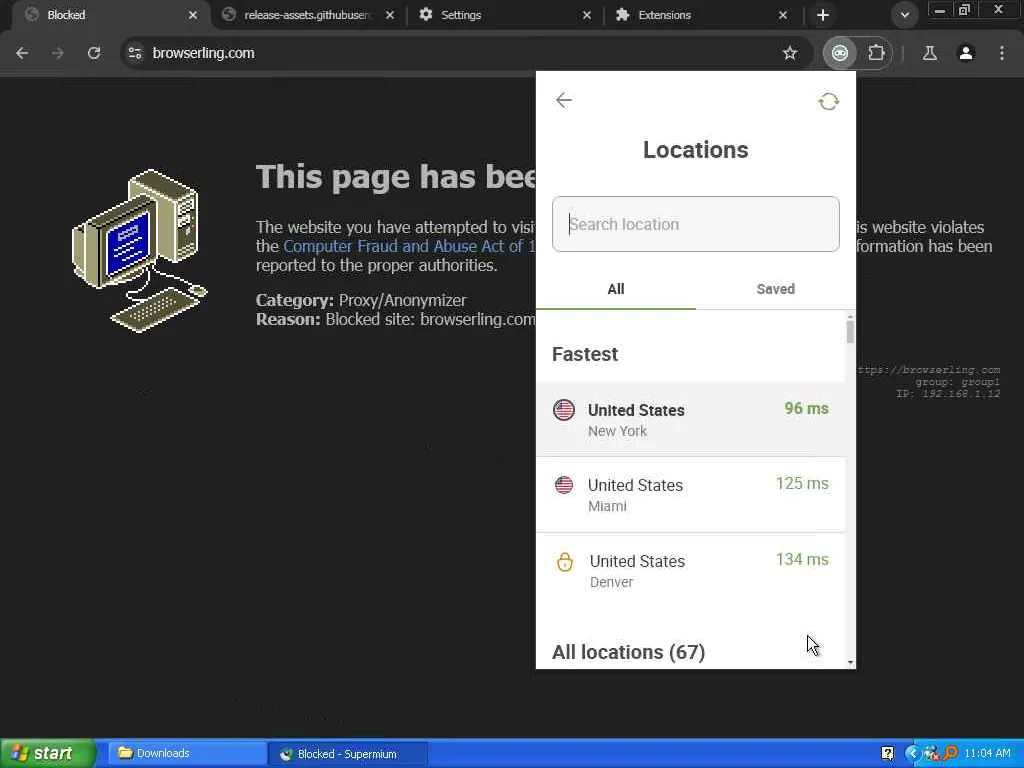Click the US flag icon for Miami
Viewport: 1024px width, 768px height.
pyautogui.click(x=564, y=485)
